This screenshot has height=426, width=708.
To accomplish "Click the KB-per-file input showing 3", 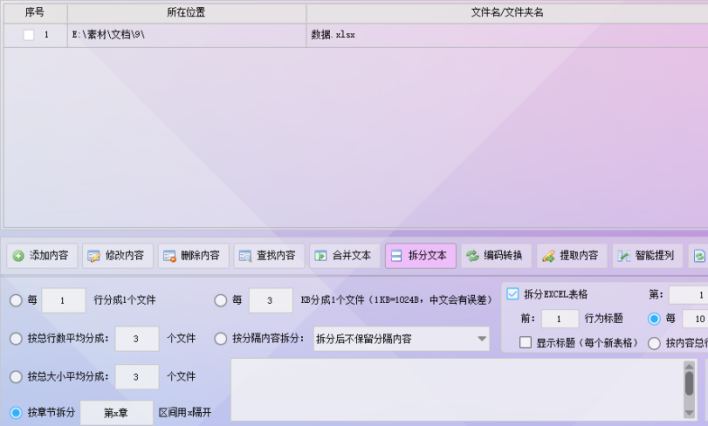I will pos(271,300).
